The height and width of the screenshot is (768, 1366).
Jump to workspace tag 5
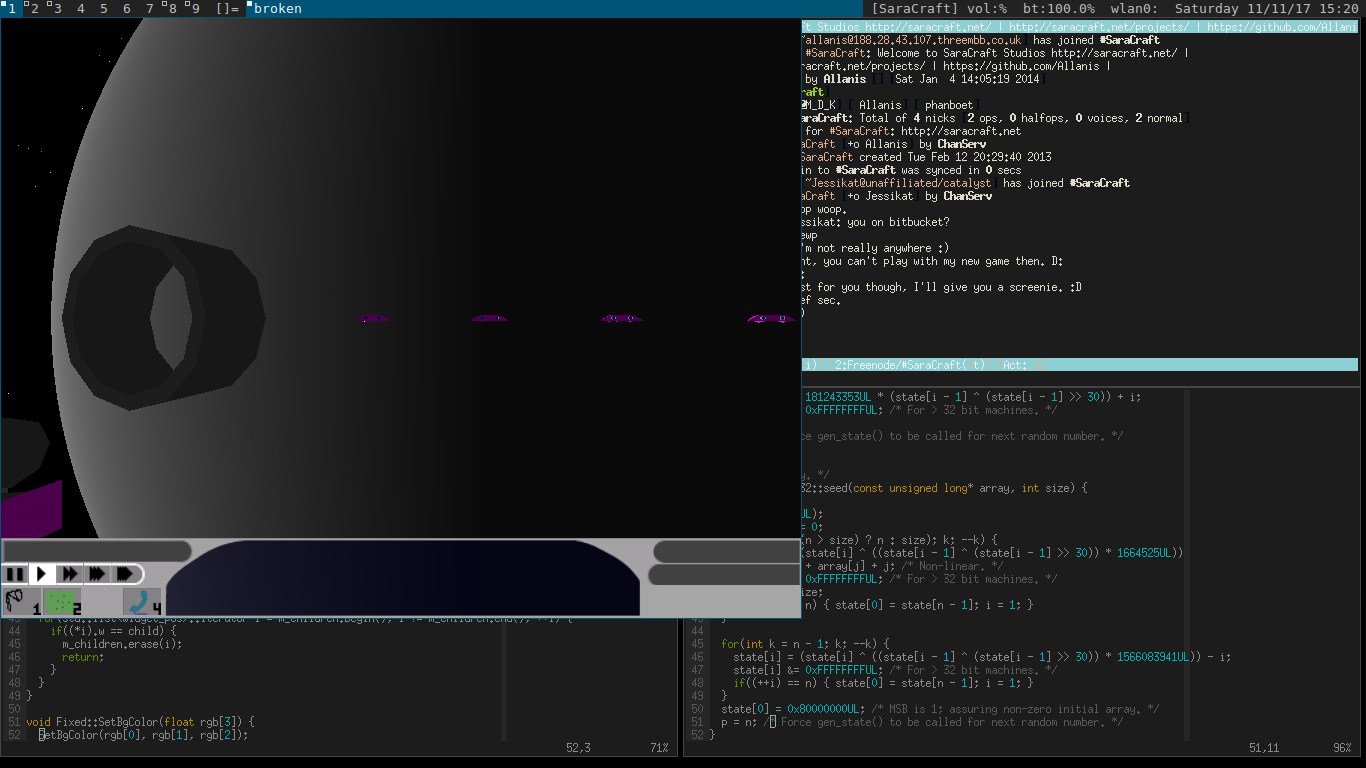[x=103, y=9]
